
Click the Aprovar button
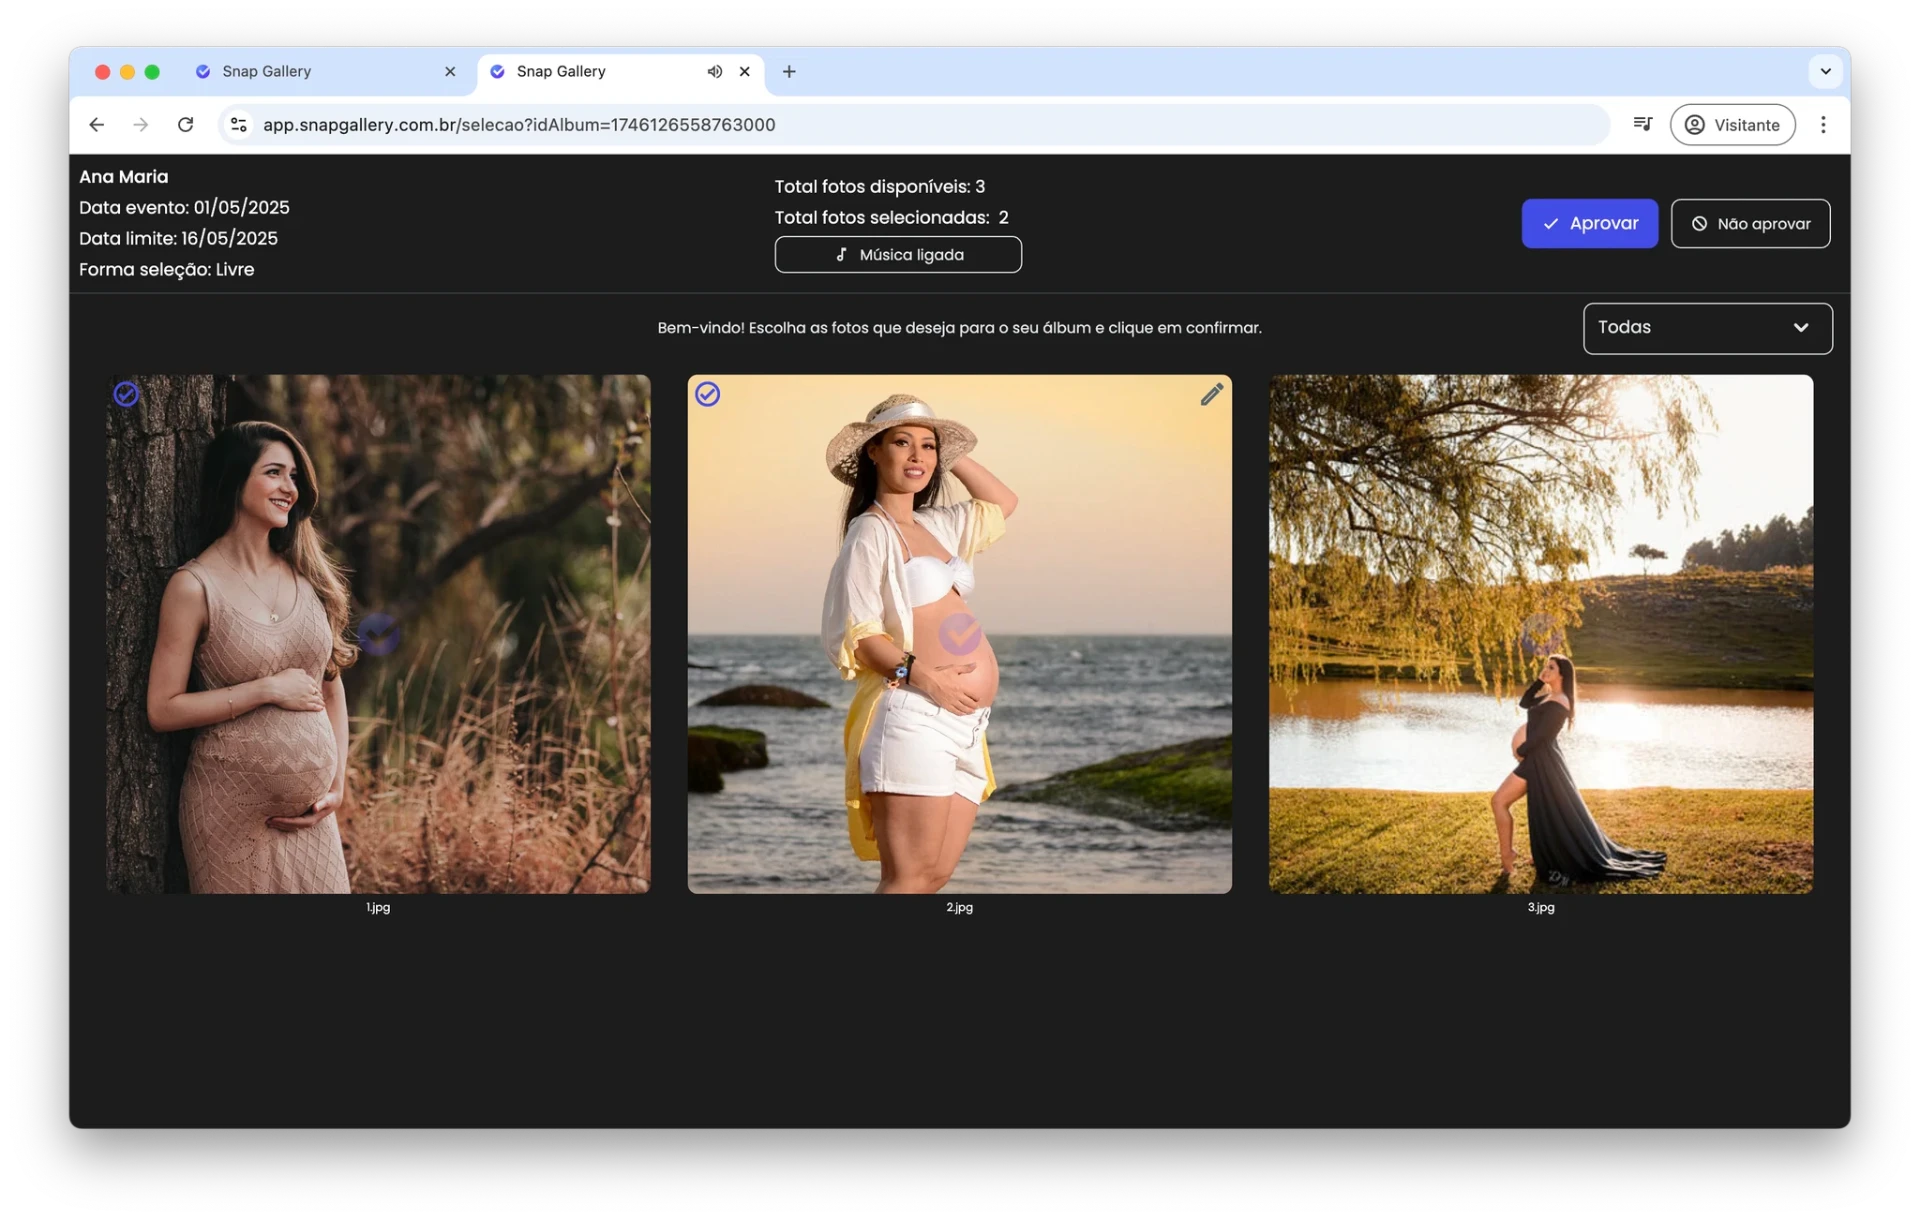(x=1589, y=223)
